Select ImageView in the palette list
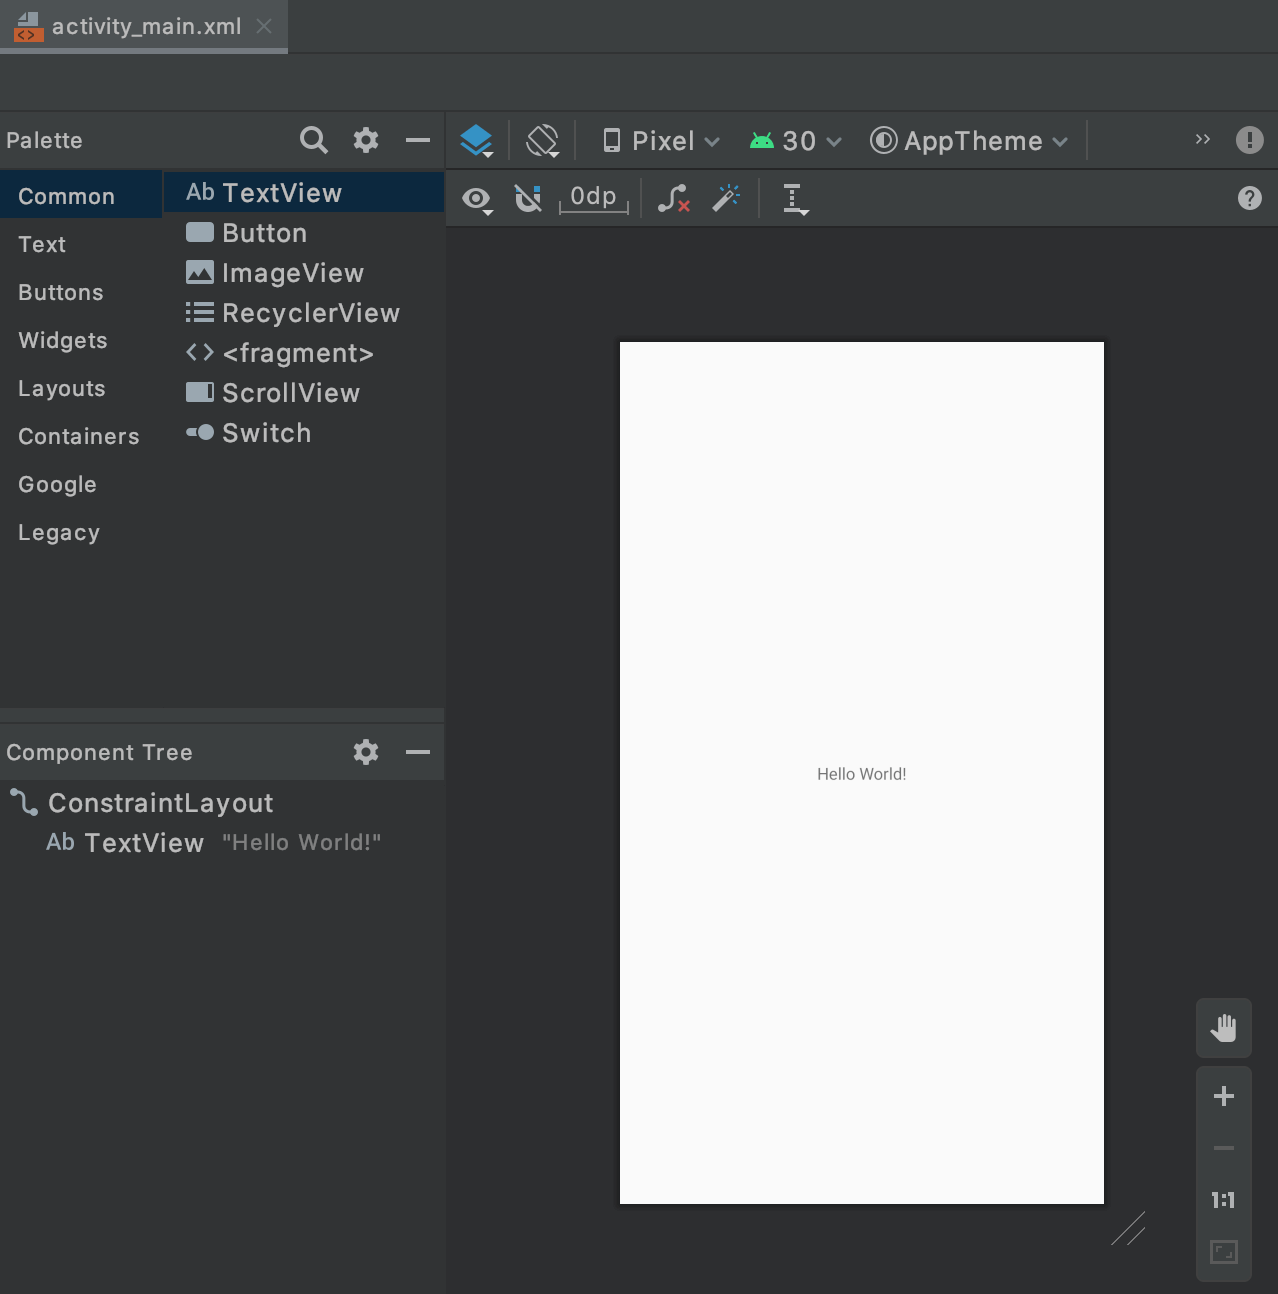This screenshot has height=1294, width=1278. pyautogui.click(x=304, y=272)
